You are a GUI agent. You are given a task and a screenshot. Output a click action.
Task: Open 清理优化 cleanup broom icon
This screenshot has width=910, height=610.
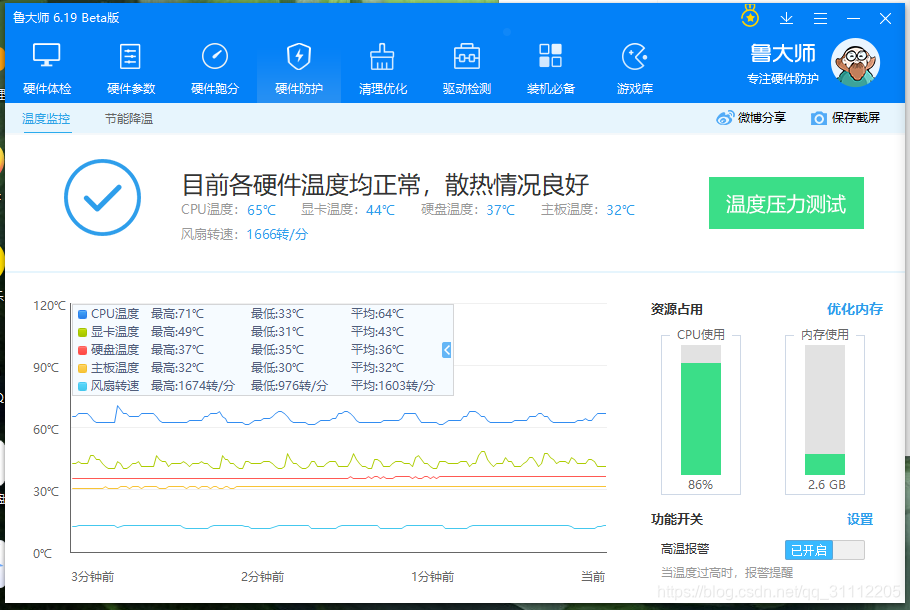(x=382, y=56)
